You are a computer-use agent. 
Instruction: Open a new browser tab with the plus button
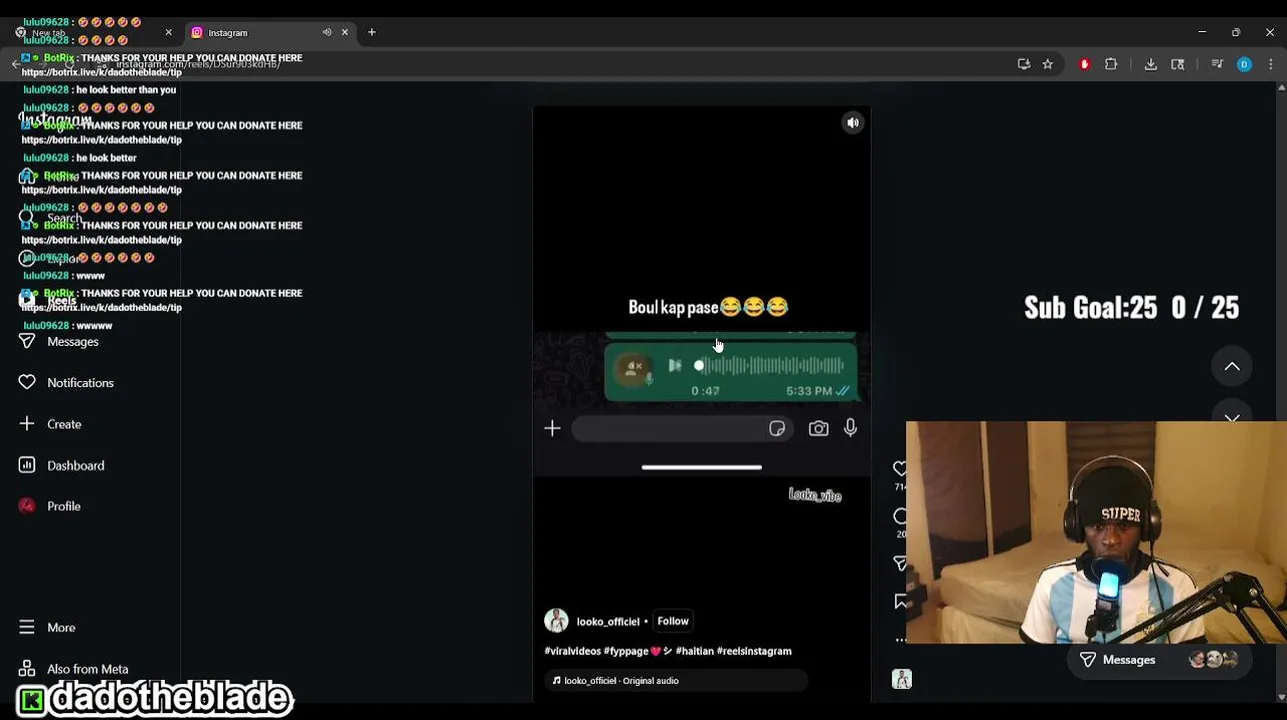coord(372,33)
